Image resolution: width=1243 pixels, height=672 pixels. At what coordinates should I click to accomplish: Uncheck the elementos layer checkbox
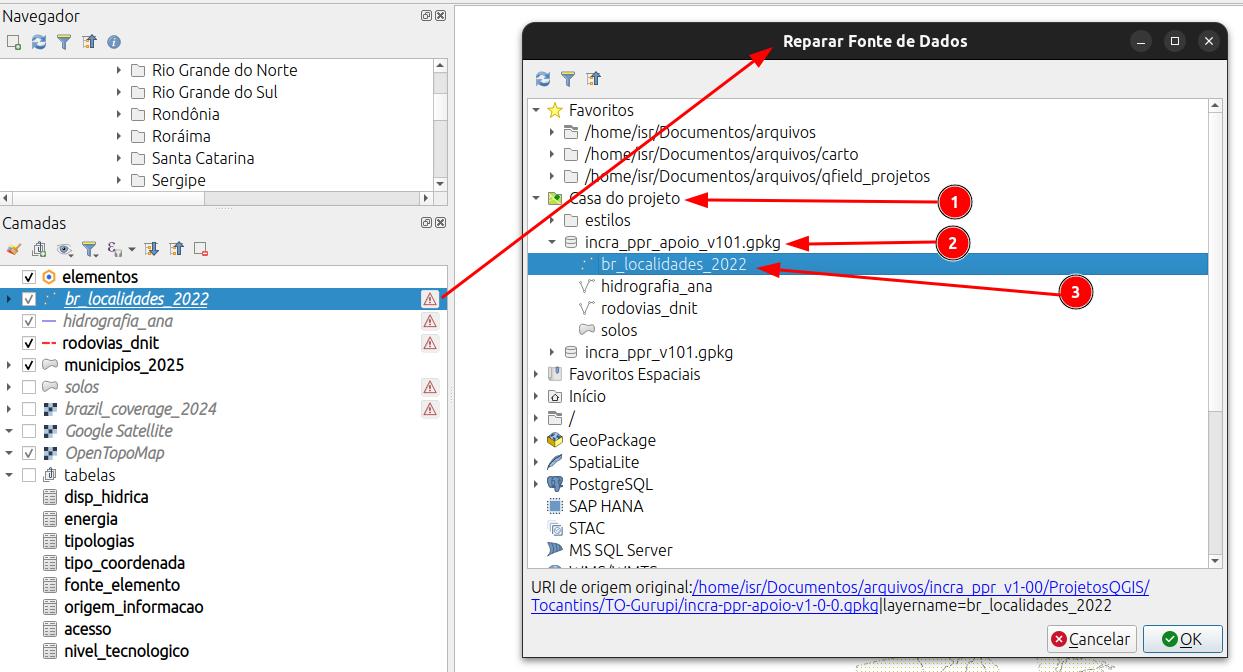point(29,277)
